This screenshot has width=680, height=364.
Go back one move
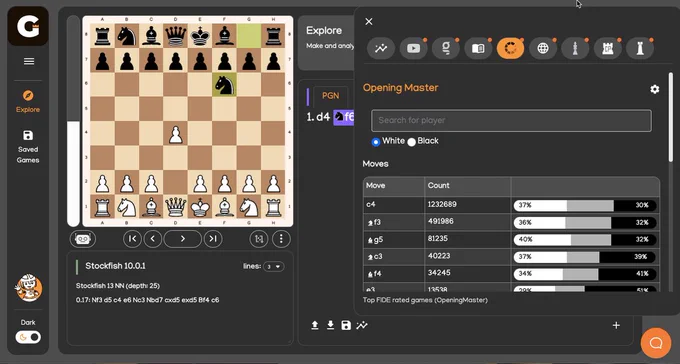point(153,239)
